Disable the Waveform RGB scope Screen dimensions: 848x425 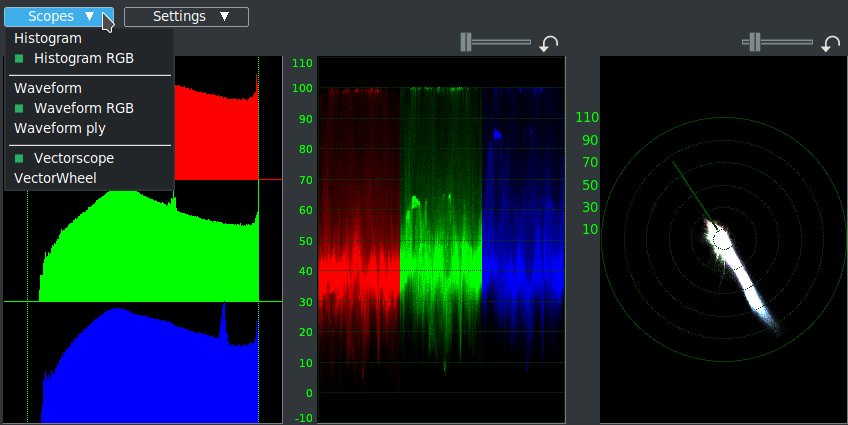point(83,108)
